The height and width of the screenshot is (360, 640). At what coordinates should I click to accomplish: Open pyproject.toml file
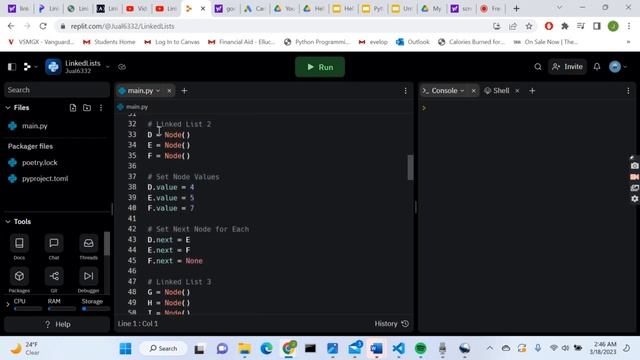pyautogui.click(x=45, y=178)
